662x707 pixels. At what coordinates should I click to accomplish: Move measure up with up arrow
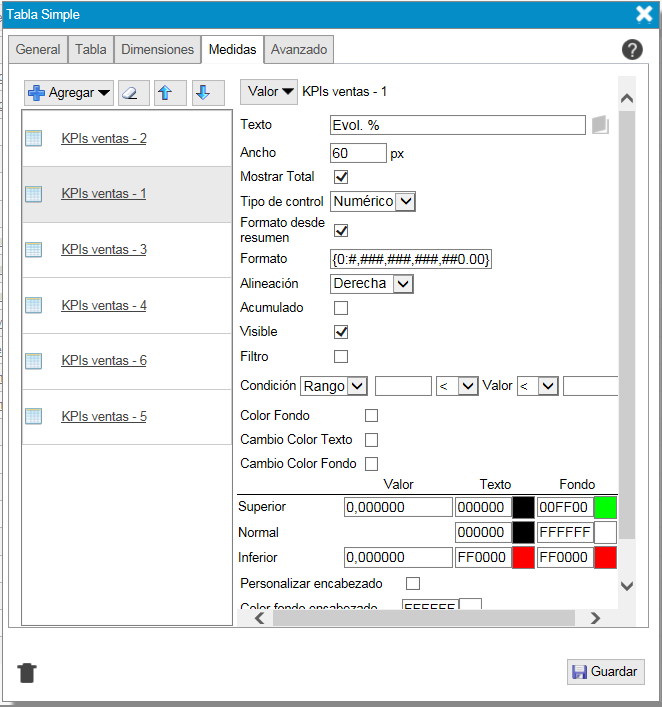(166, 93)
